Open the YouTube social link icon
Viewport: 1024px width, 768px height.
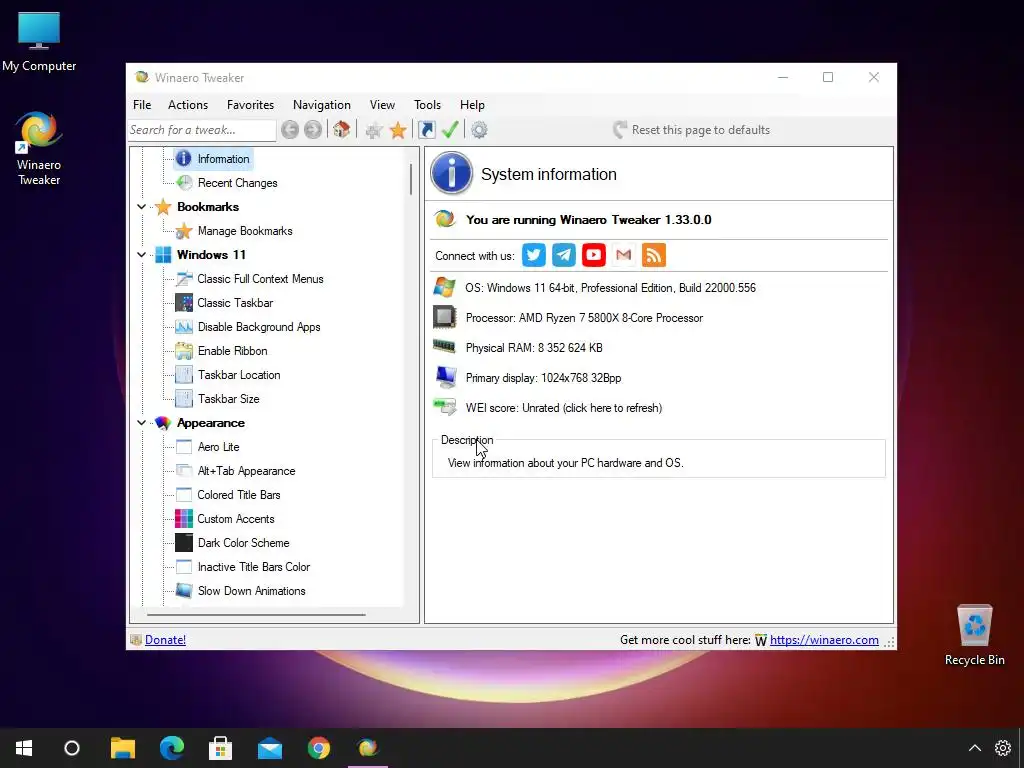coord(594,255)
